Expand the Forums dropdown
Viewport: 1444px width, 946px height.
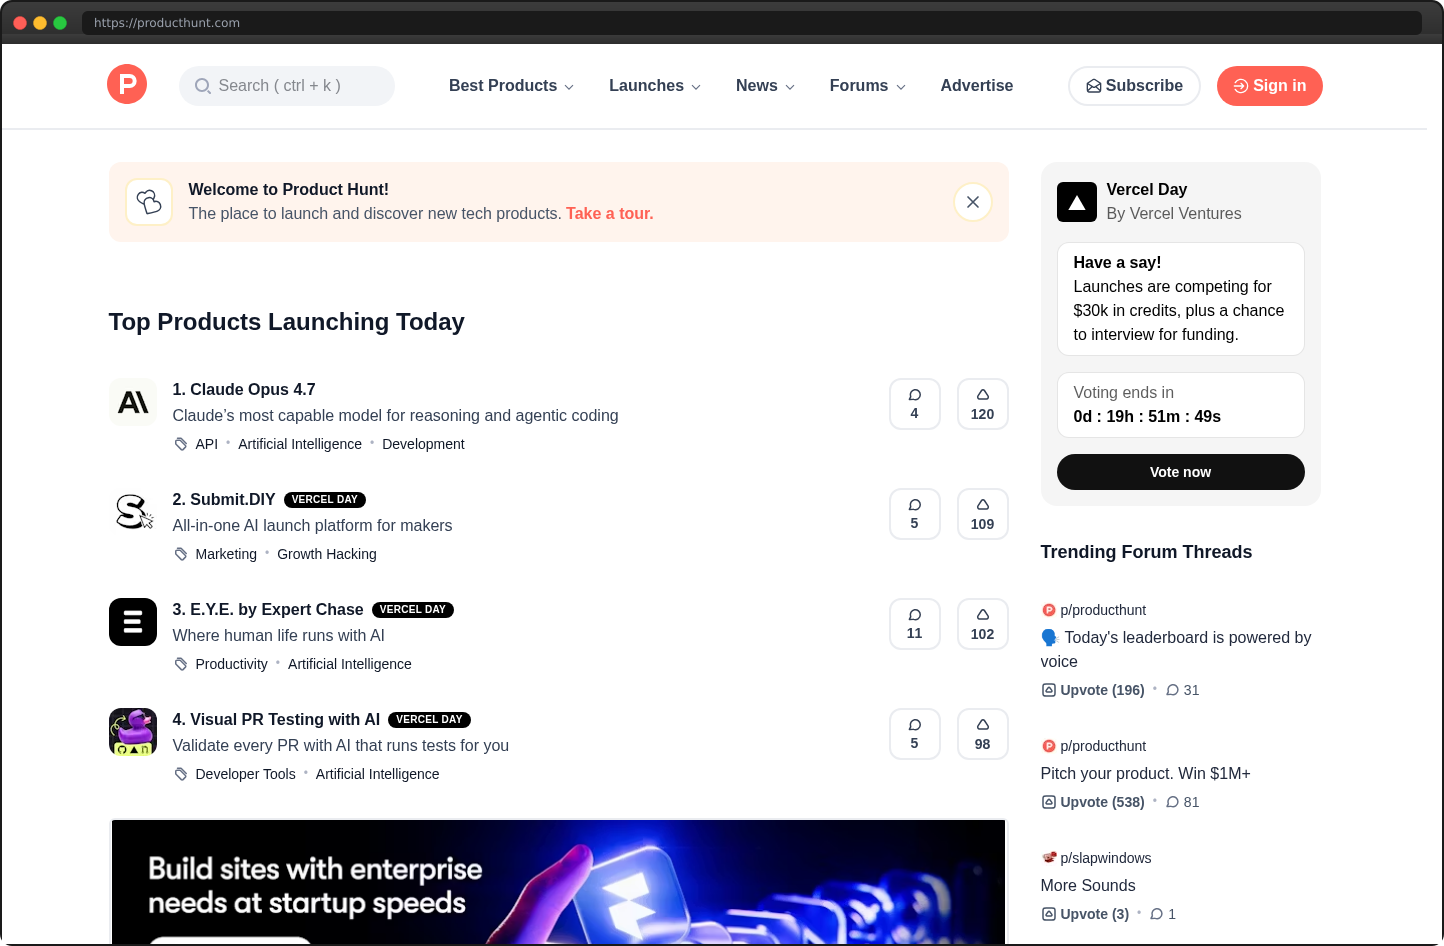[867, 86]
